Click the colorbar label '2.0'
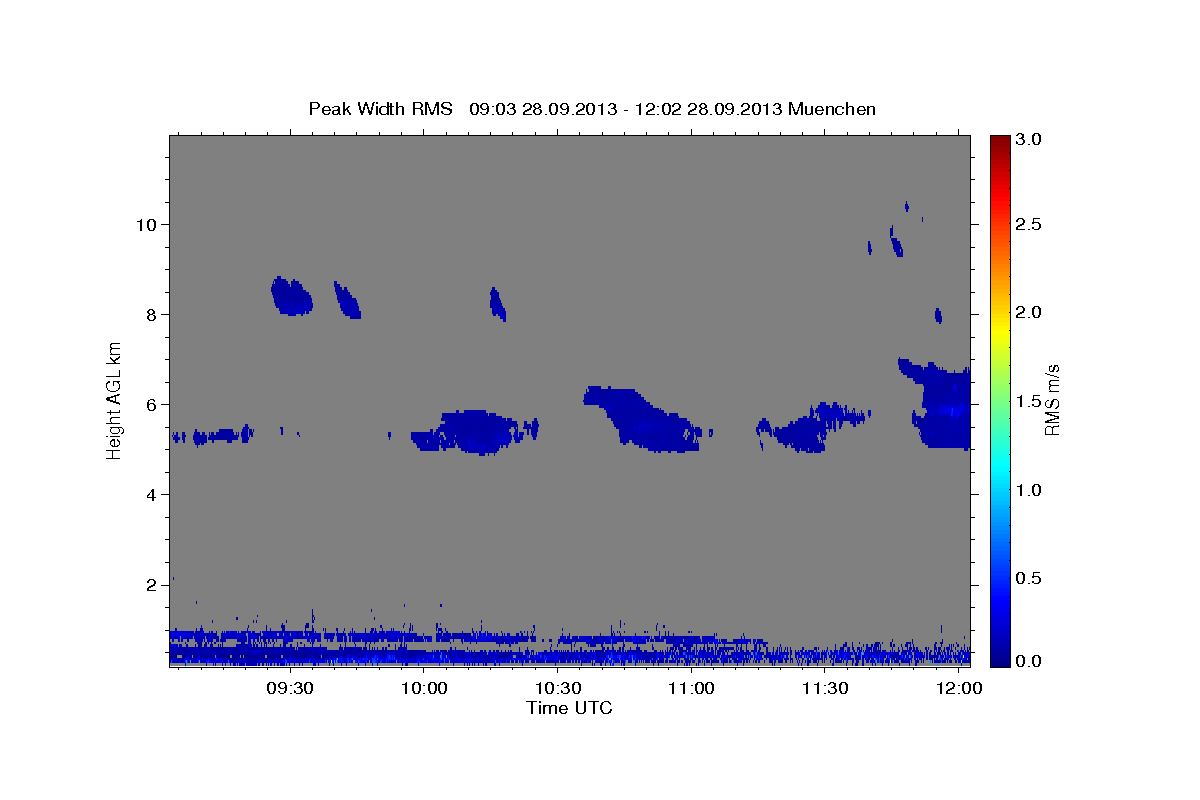Screen dimensions: 1200x800 1029,313
